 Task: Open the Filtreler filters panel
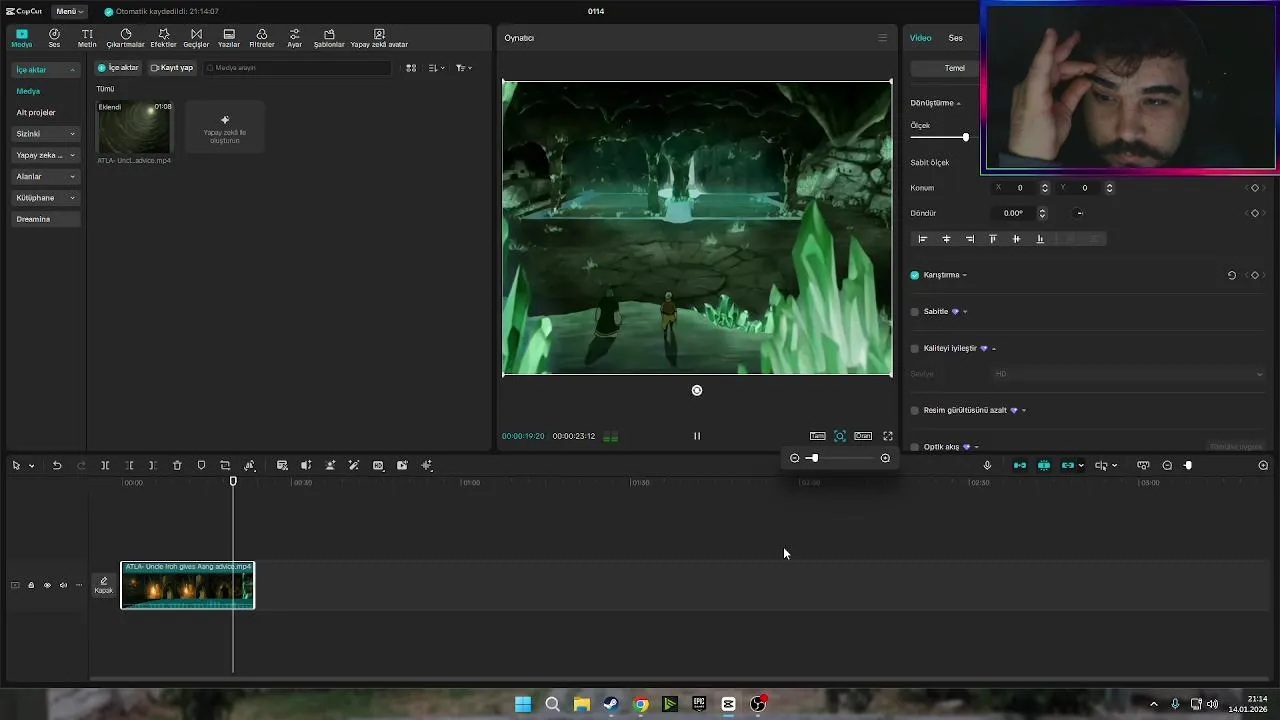click(x=262, y=38)
